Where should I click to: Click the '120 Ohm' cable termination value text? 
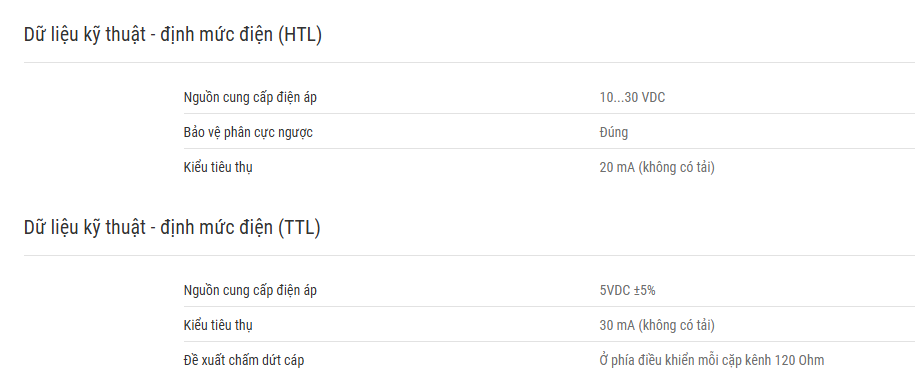click(x=800, y=360)
